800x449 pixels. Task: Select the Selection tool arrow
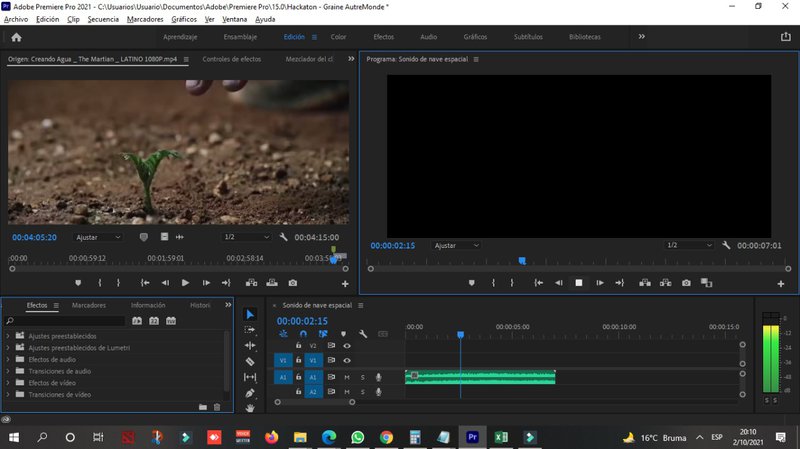(250, 314)
